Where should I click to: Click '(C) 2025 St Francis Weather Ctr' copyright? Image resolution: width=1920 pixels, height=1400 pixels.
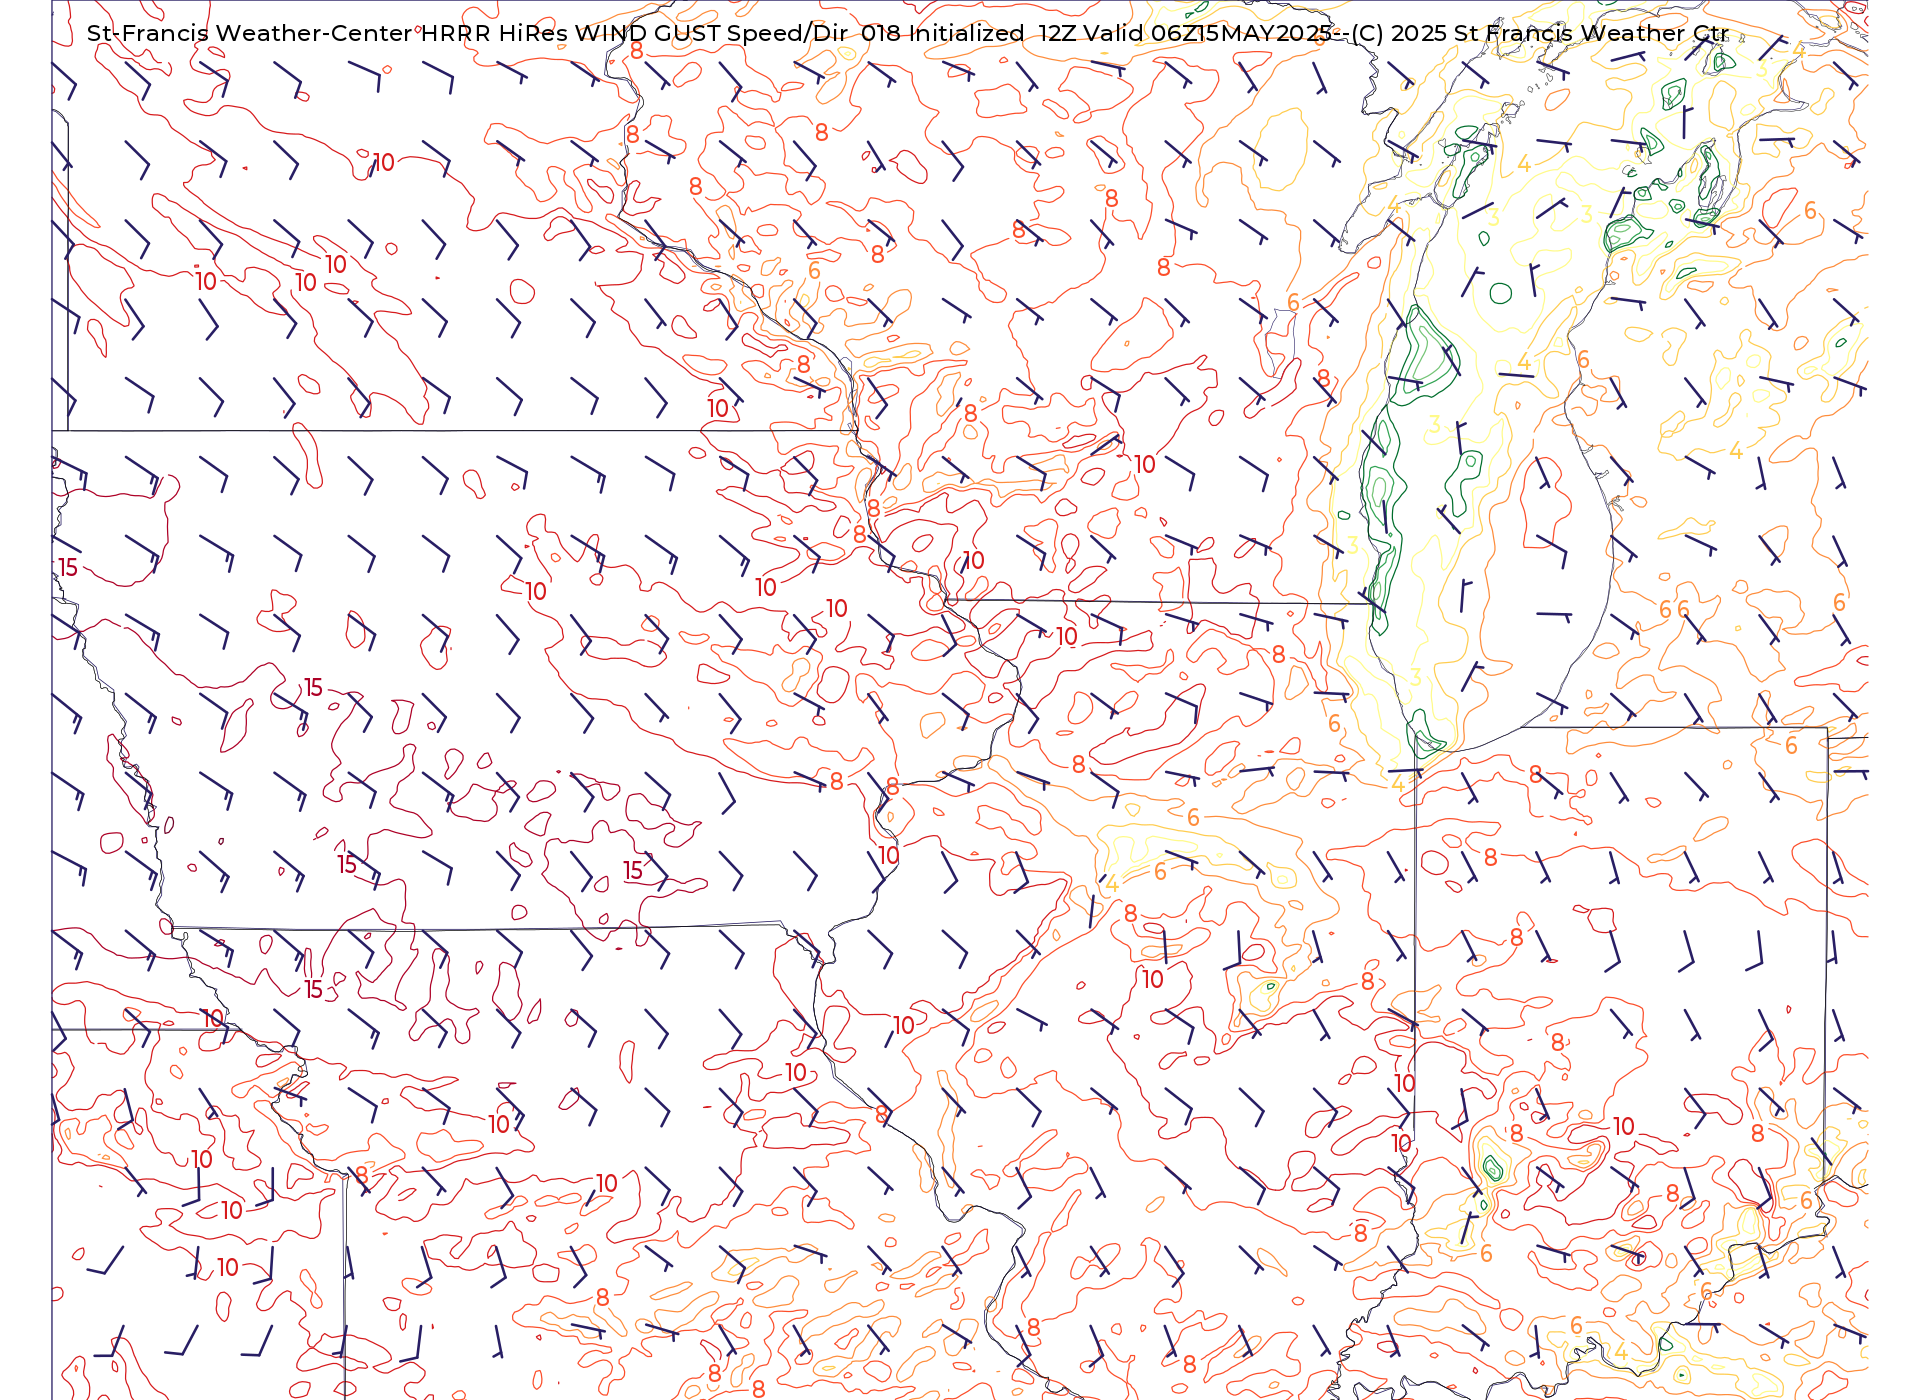tap(1540, 33)
